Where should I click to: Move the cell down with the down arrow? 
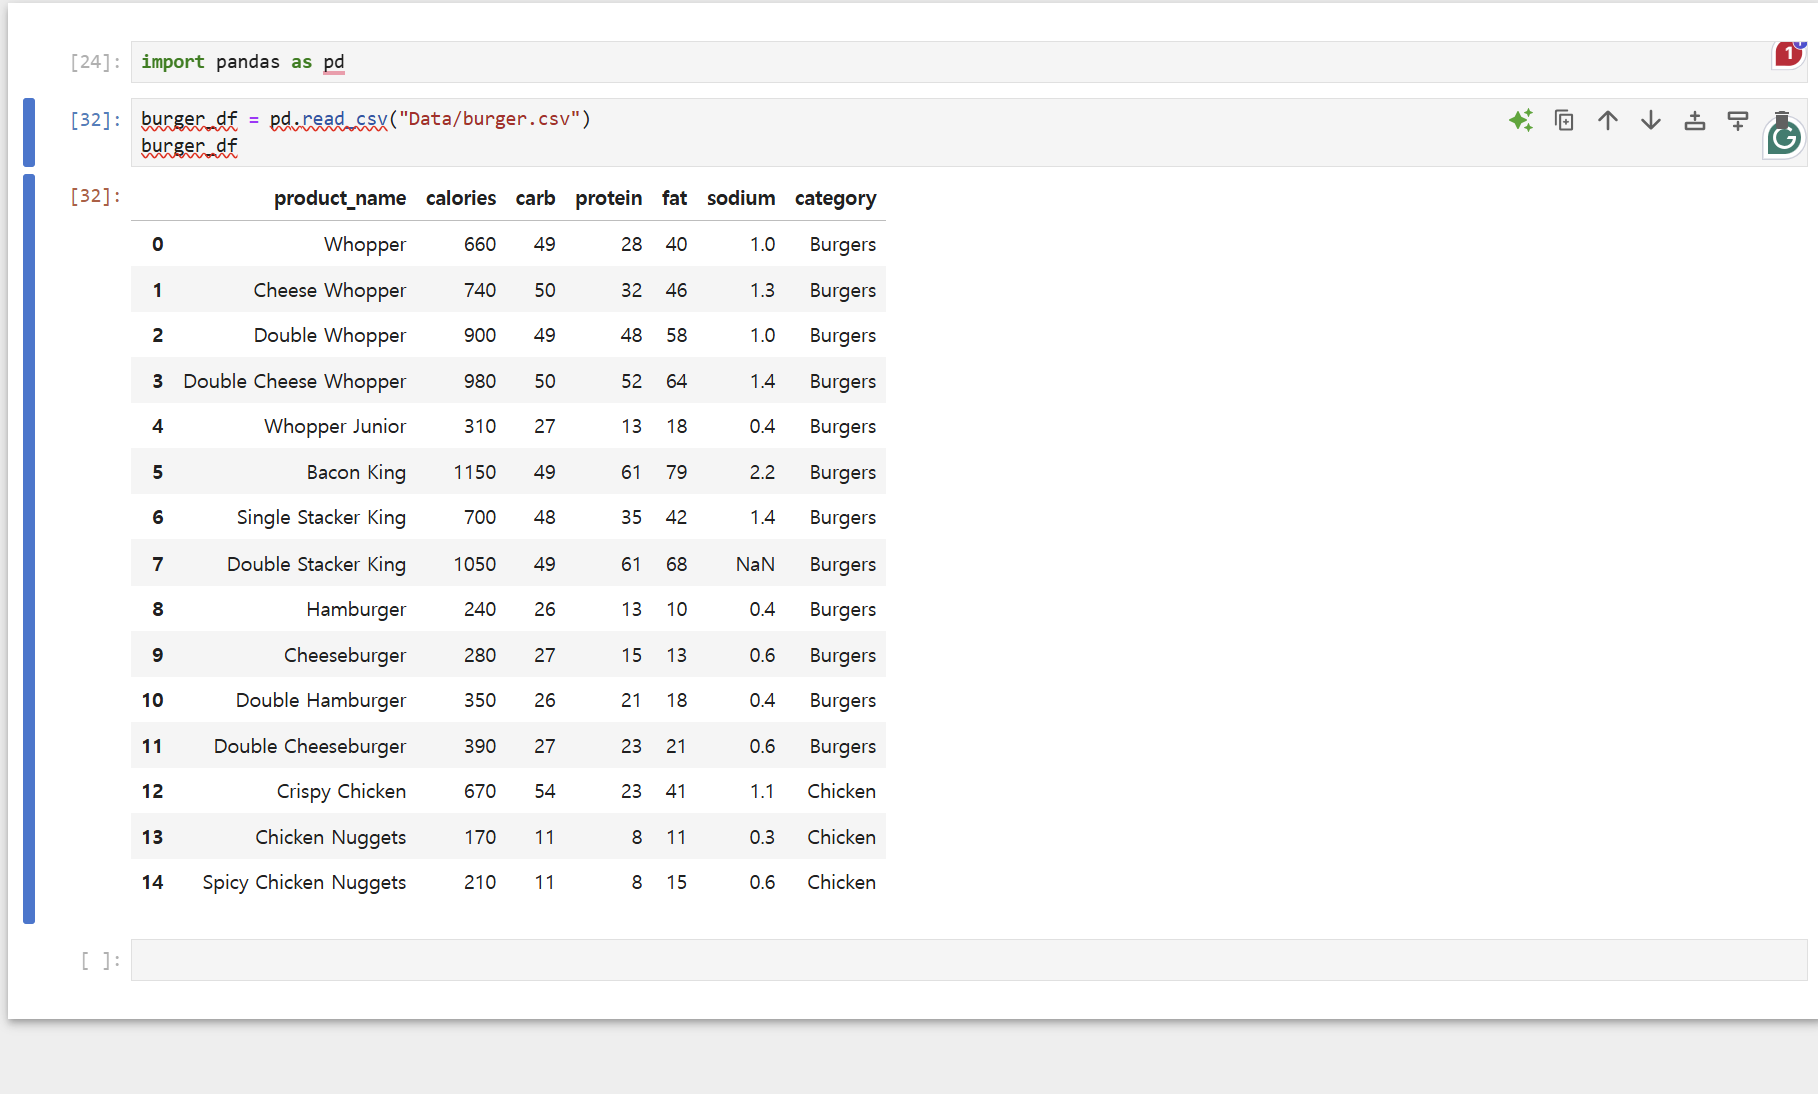pos(1651,121)
